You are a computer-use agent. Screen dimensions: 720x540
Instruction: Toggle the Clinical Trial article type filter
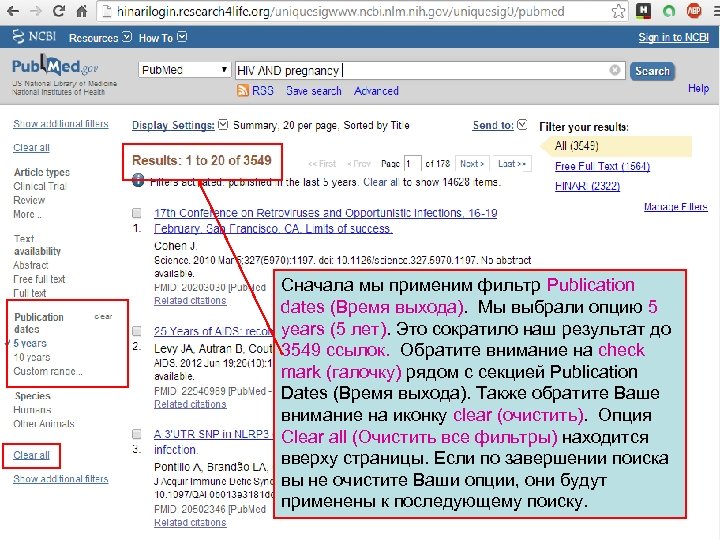[x=40, y=186]
